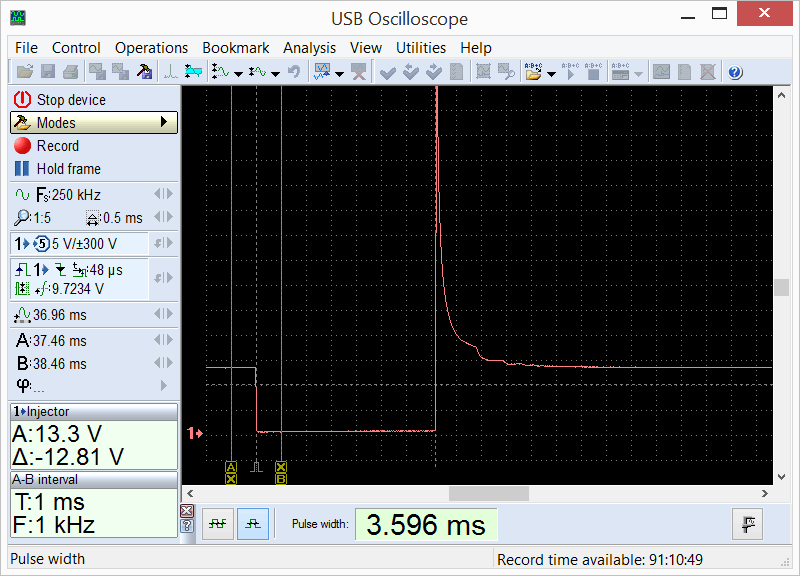This screenshot has height=576, width=800.
Task: Click the undo arrow toolbar icon
Action: click(293, 72)
